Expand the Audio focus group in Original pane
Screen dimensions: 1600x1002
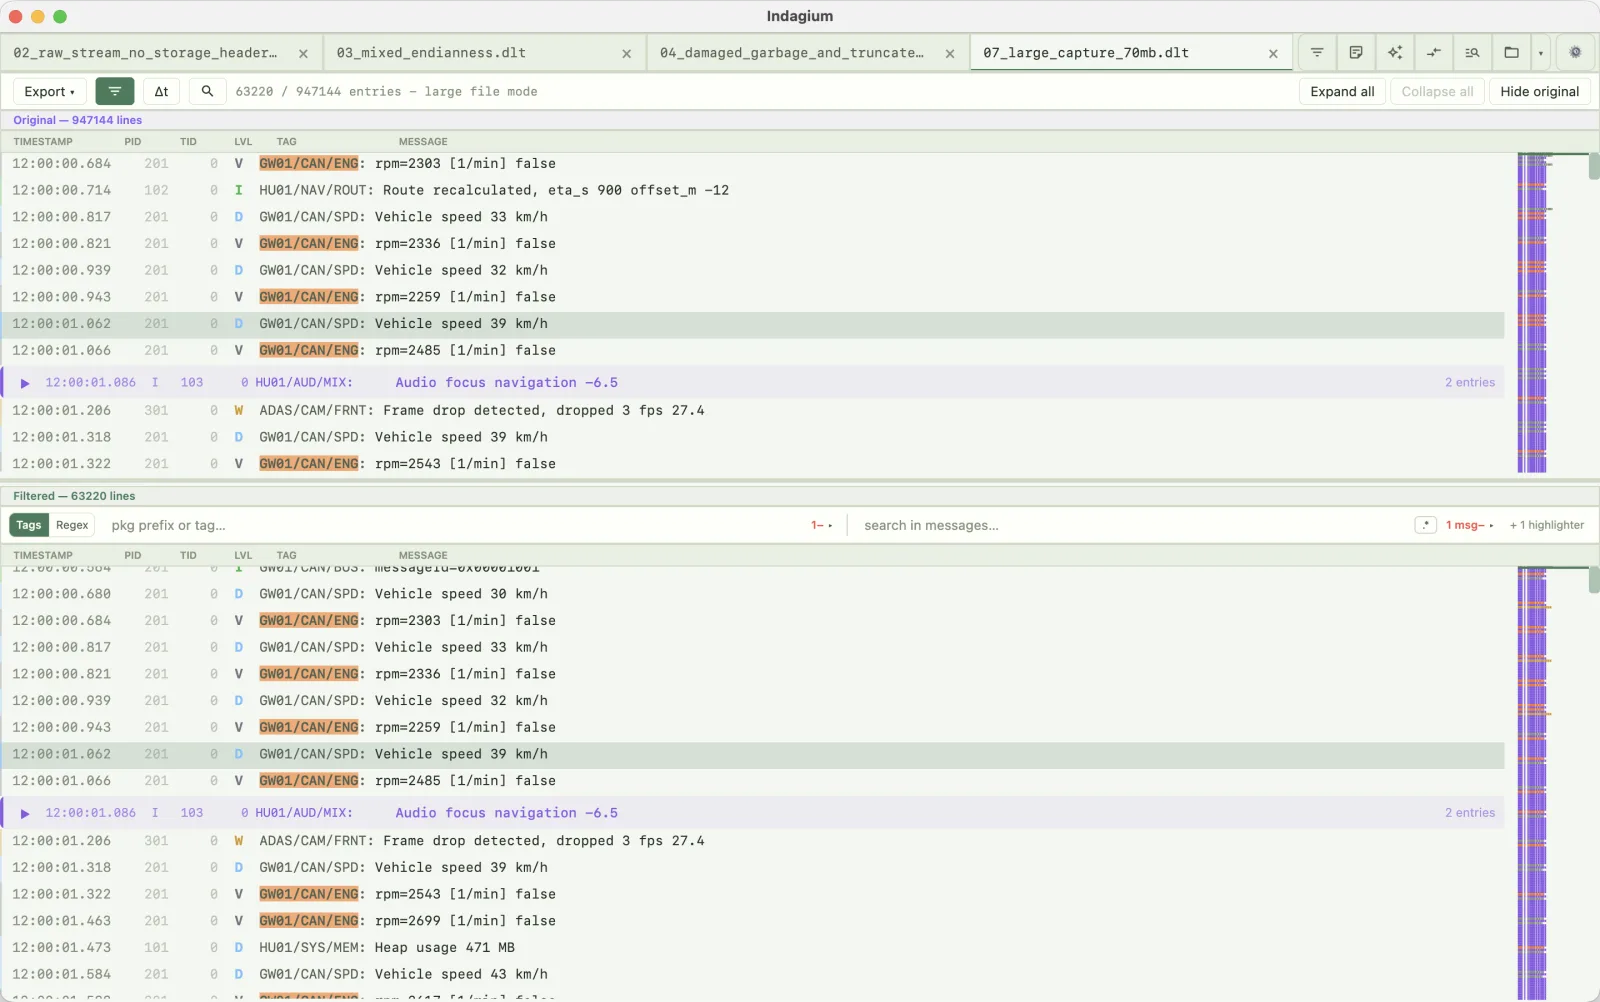coord(25,383)
